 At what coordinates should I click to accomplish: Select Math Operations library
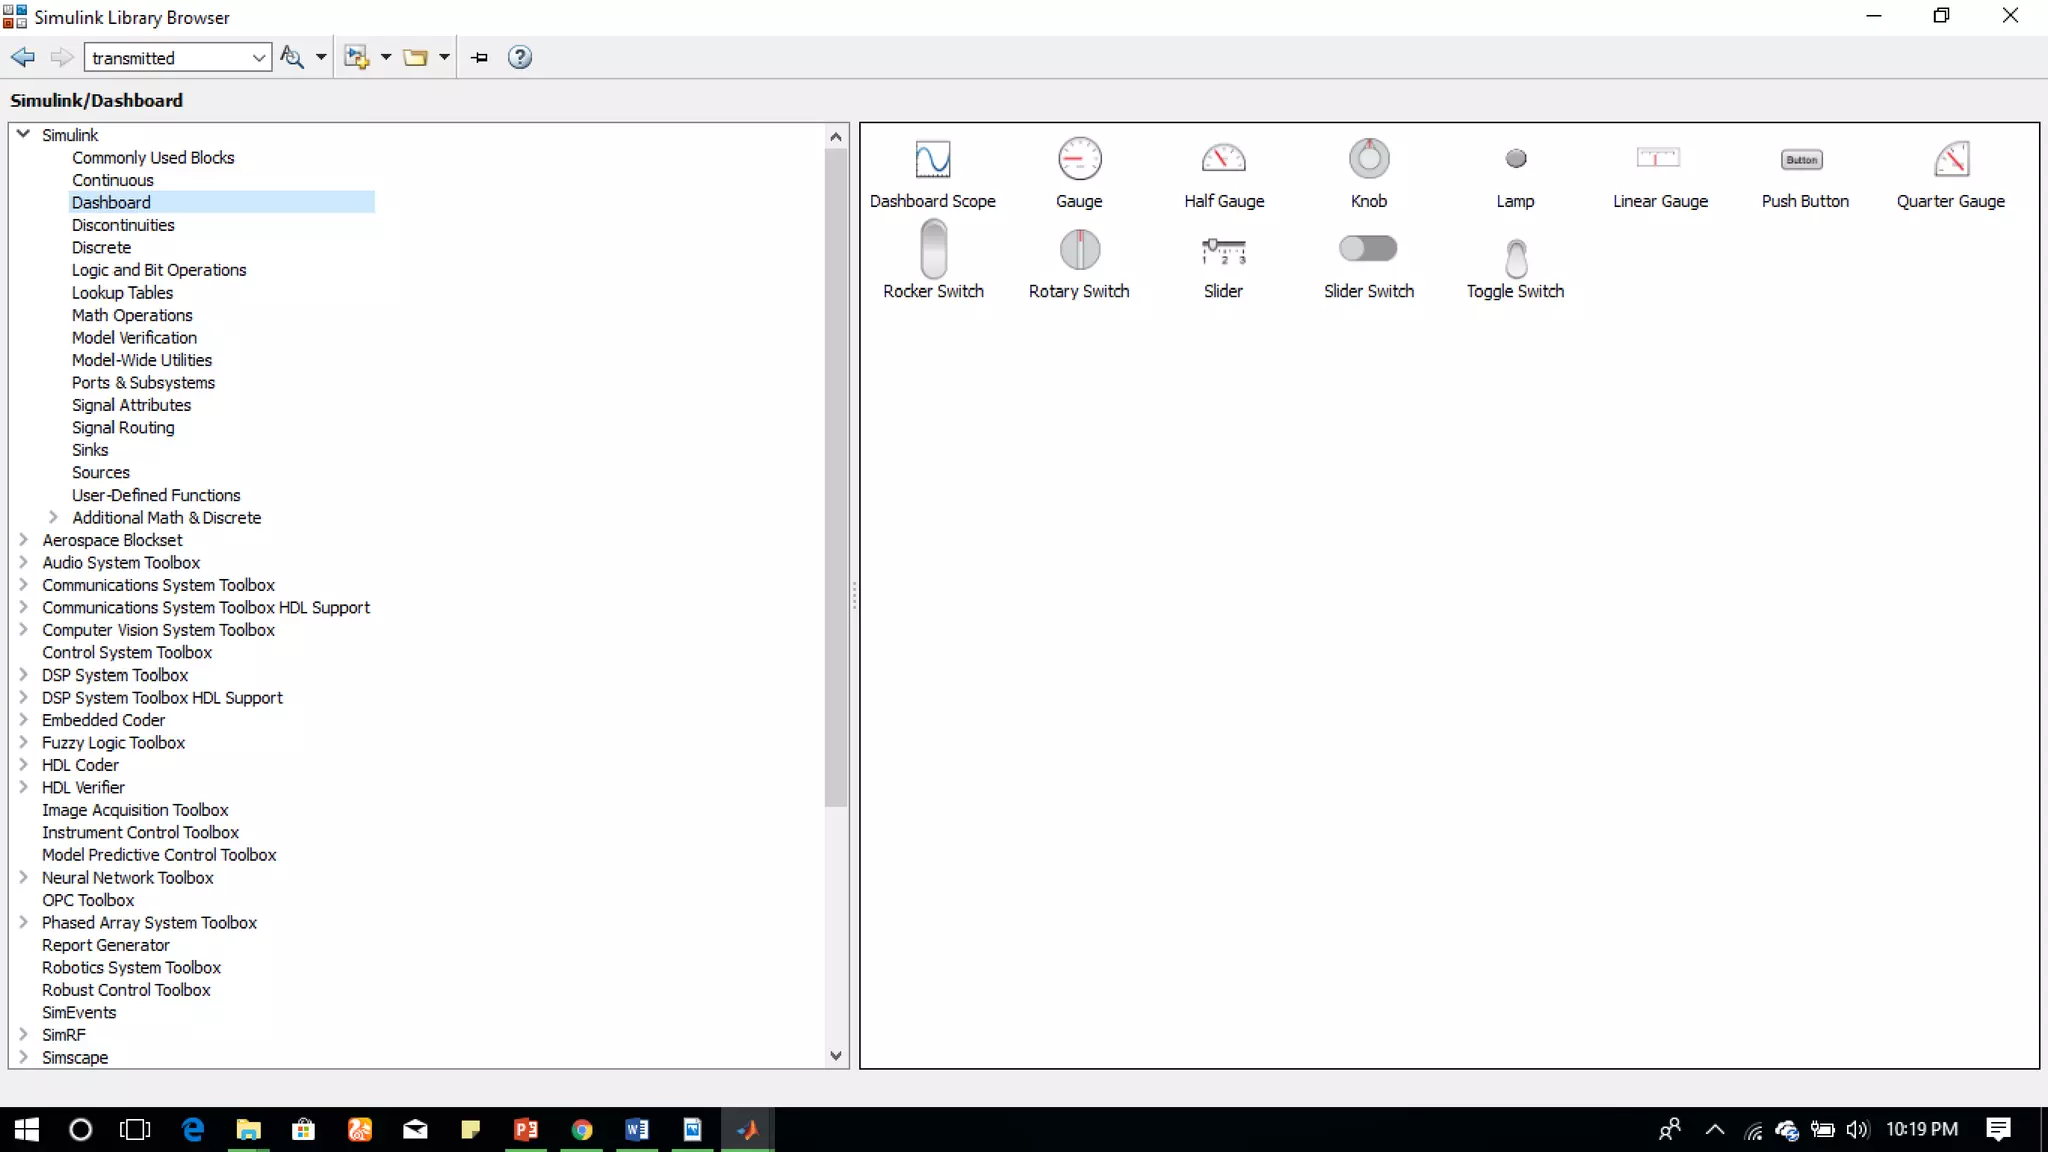(132, 315)
